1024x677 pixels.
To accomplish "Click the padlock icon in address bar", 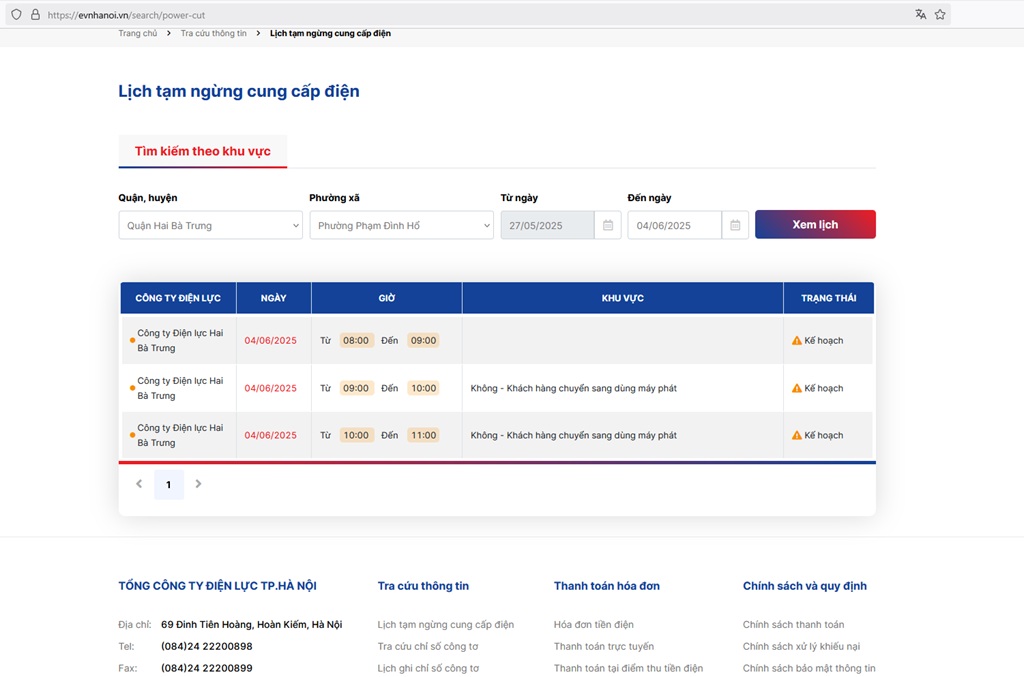I will click(x=35, y=15).
